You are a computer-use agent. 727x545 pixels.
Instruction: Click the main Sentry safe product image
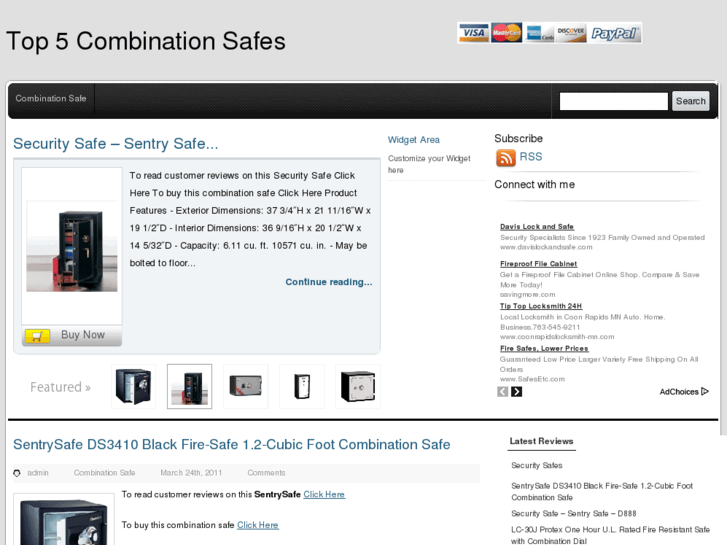point(72,246)
